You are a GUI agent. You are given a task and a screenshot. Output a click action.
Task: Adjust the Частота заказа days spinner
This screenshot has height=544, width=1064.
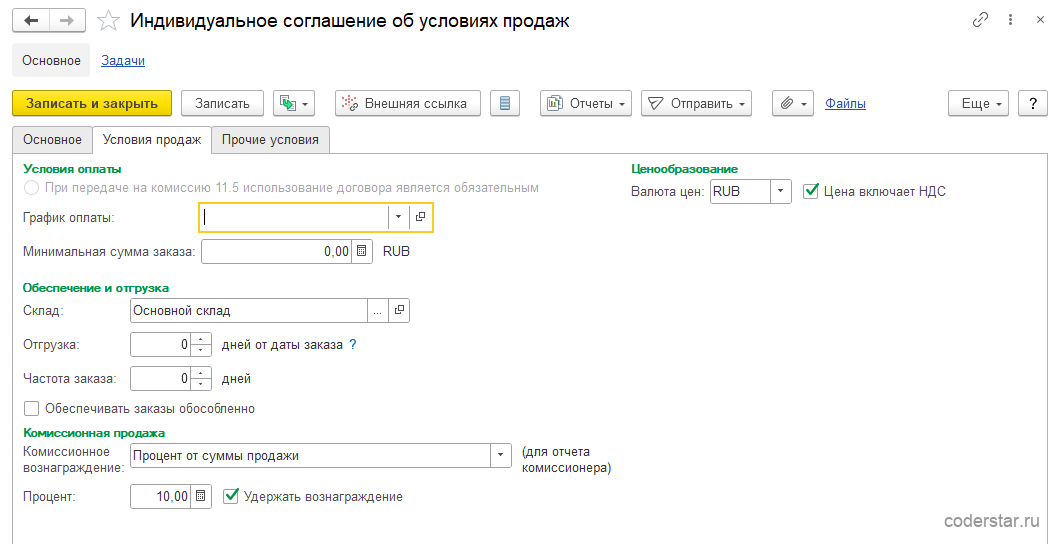click(201, 378)
